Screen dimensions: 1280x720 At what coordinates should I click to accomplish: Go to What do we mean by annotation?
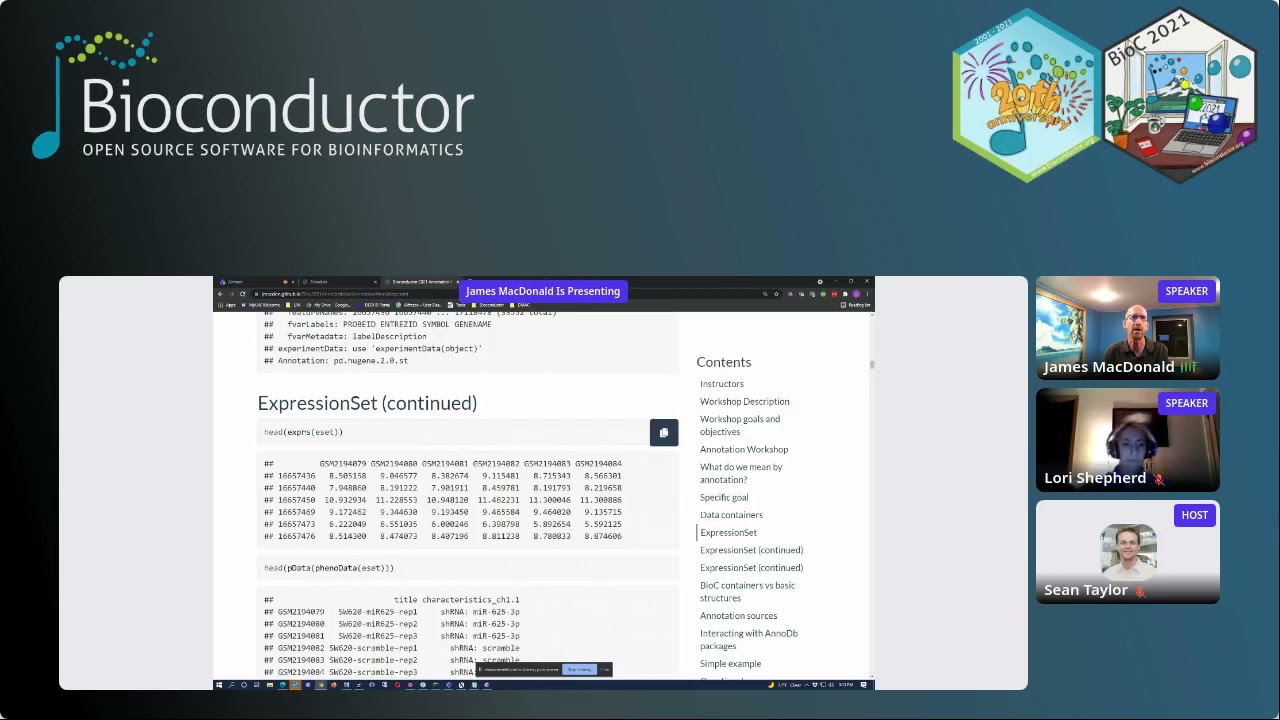click(x=741, y=473)
